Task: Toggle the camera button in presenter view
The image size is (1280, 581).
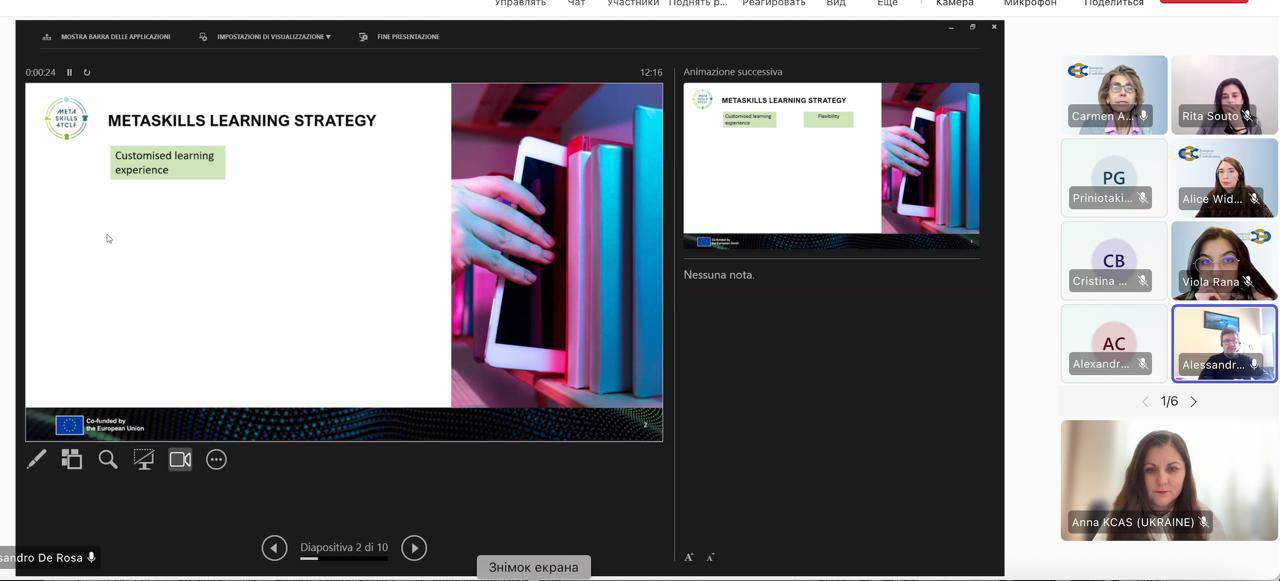Action: click(x=180, y=460)
